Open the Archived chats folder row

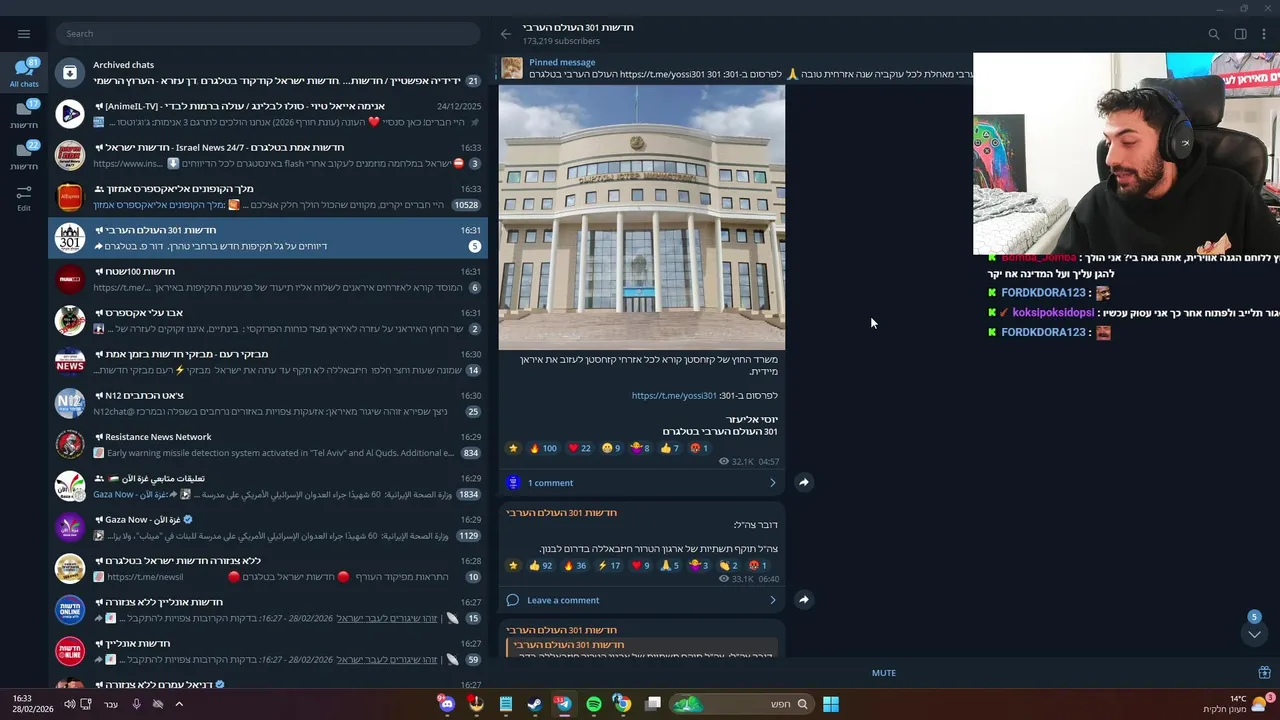(268, 72)
